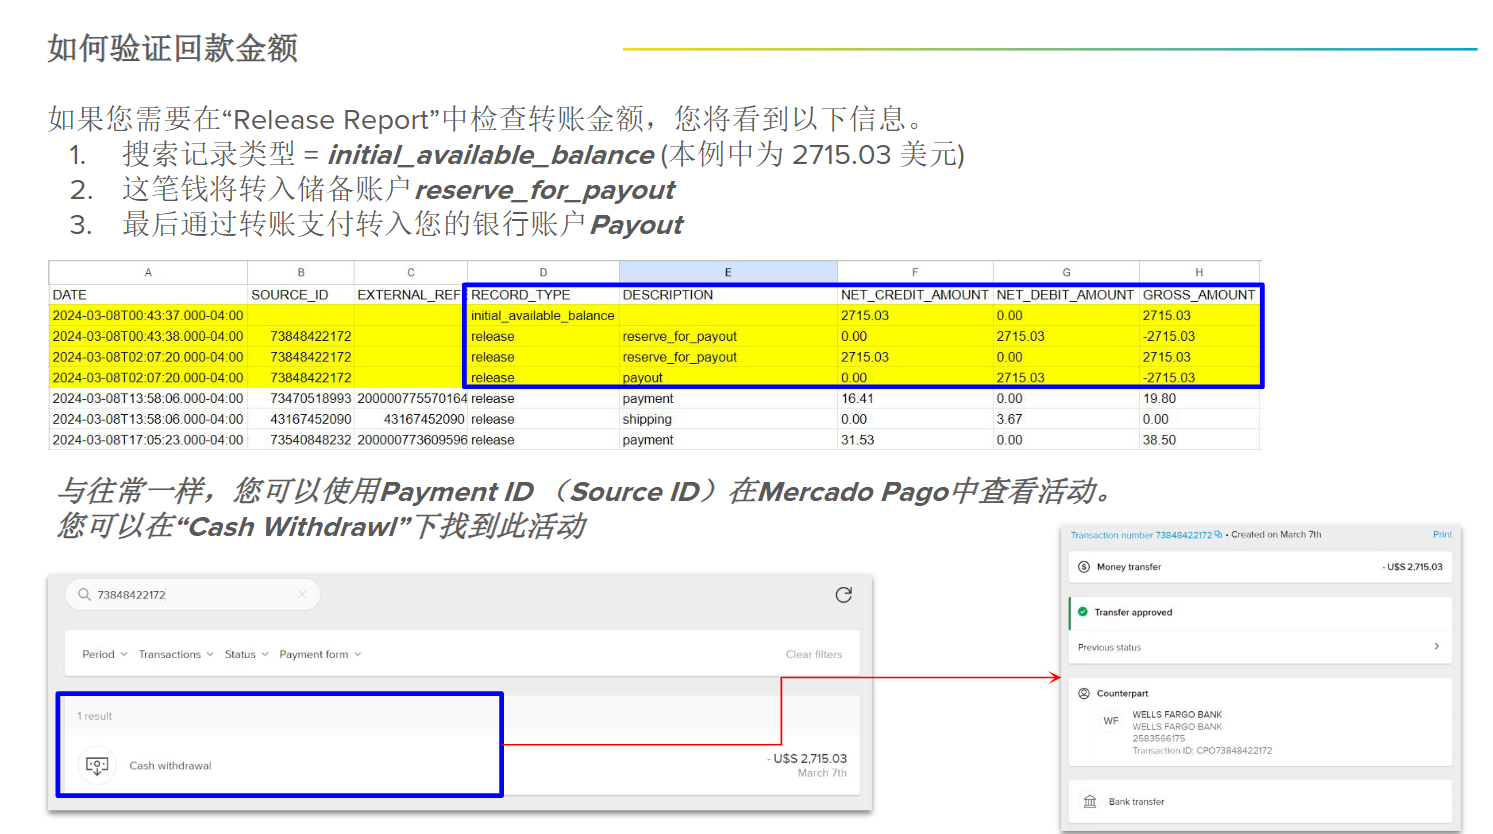Click the Cash withdrawal icon

(x=97, y=765)
